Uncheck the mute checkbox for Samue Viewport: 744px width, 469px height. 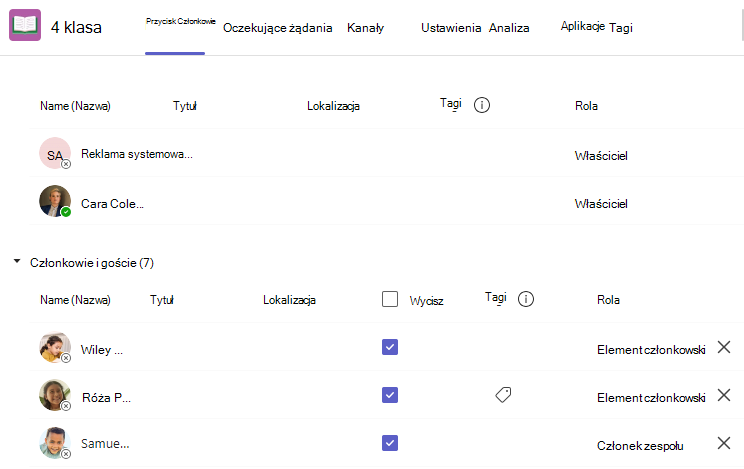click(390, 443)
